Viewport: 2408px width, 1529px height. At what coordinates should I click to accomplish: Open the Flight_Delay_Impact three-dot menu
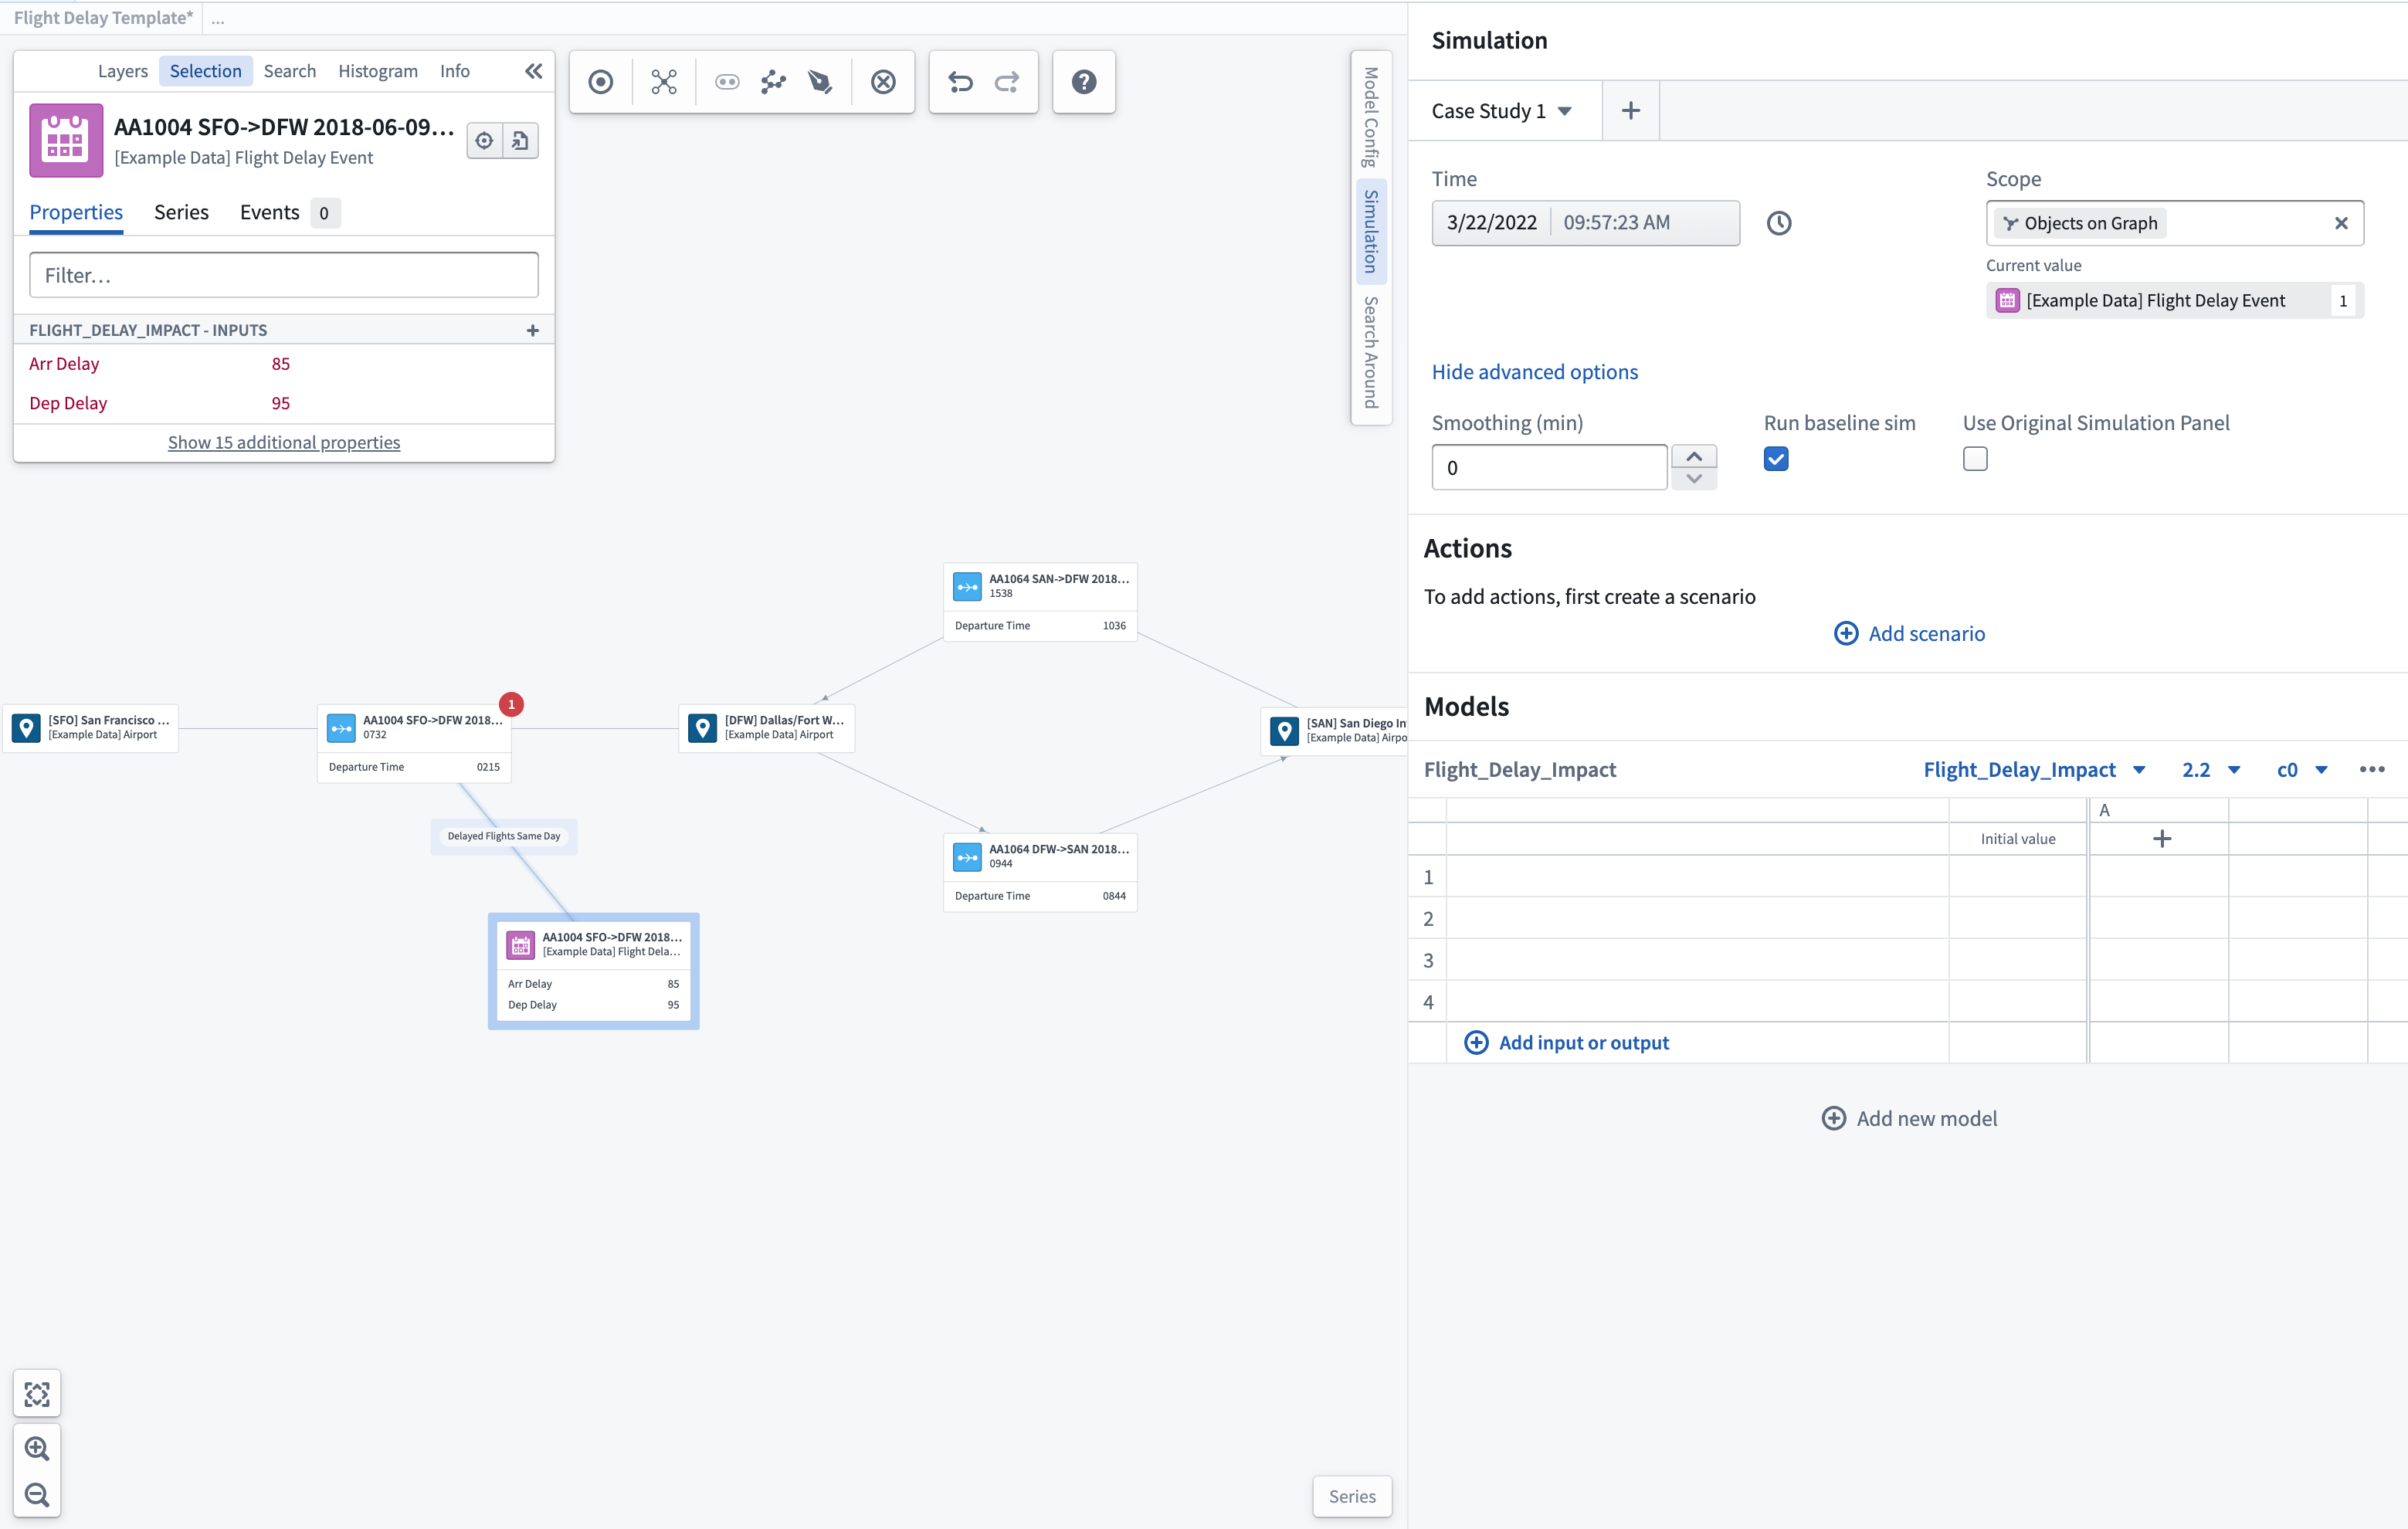coord(2372,769)
